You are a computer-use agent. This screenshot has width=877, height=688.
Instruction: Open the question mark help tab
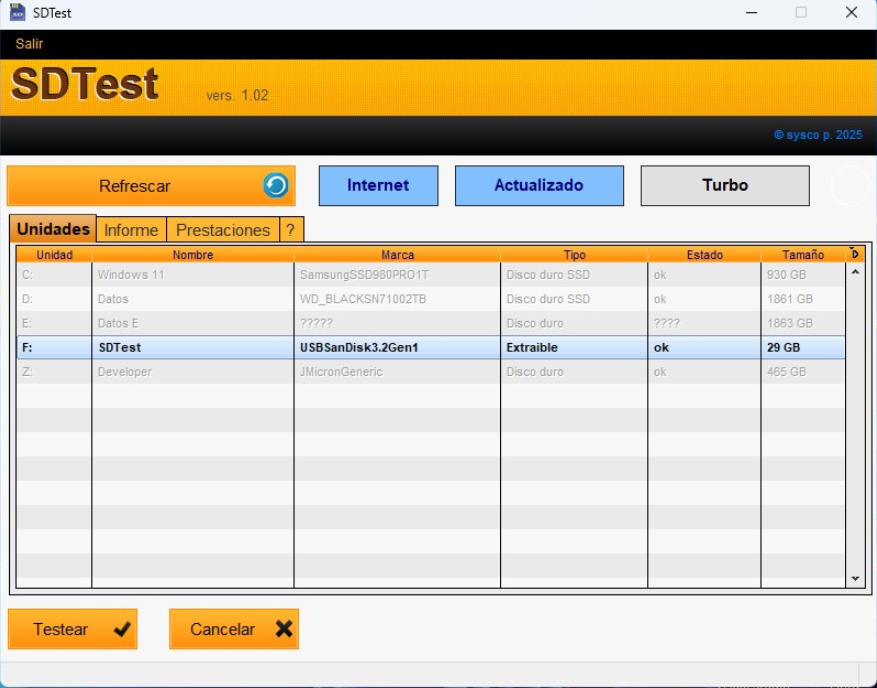click(x=290, y=230)
